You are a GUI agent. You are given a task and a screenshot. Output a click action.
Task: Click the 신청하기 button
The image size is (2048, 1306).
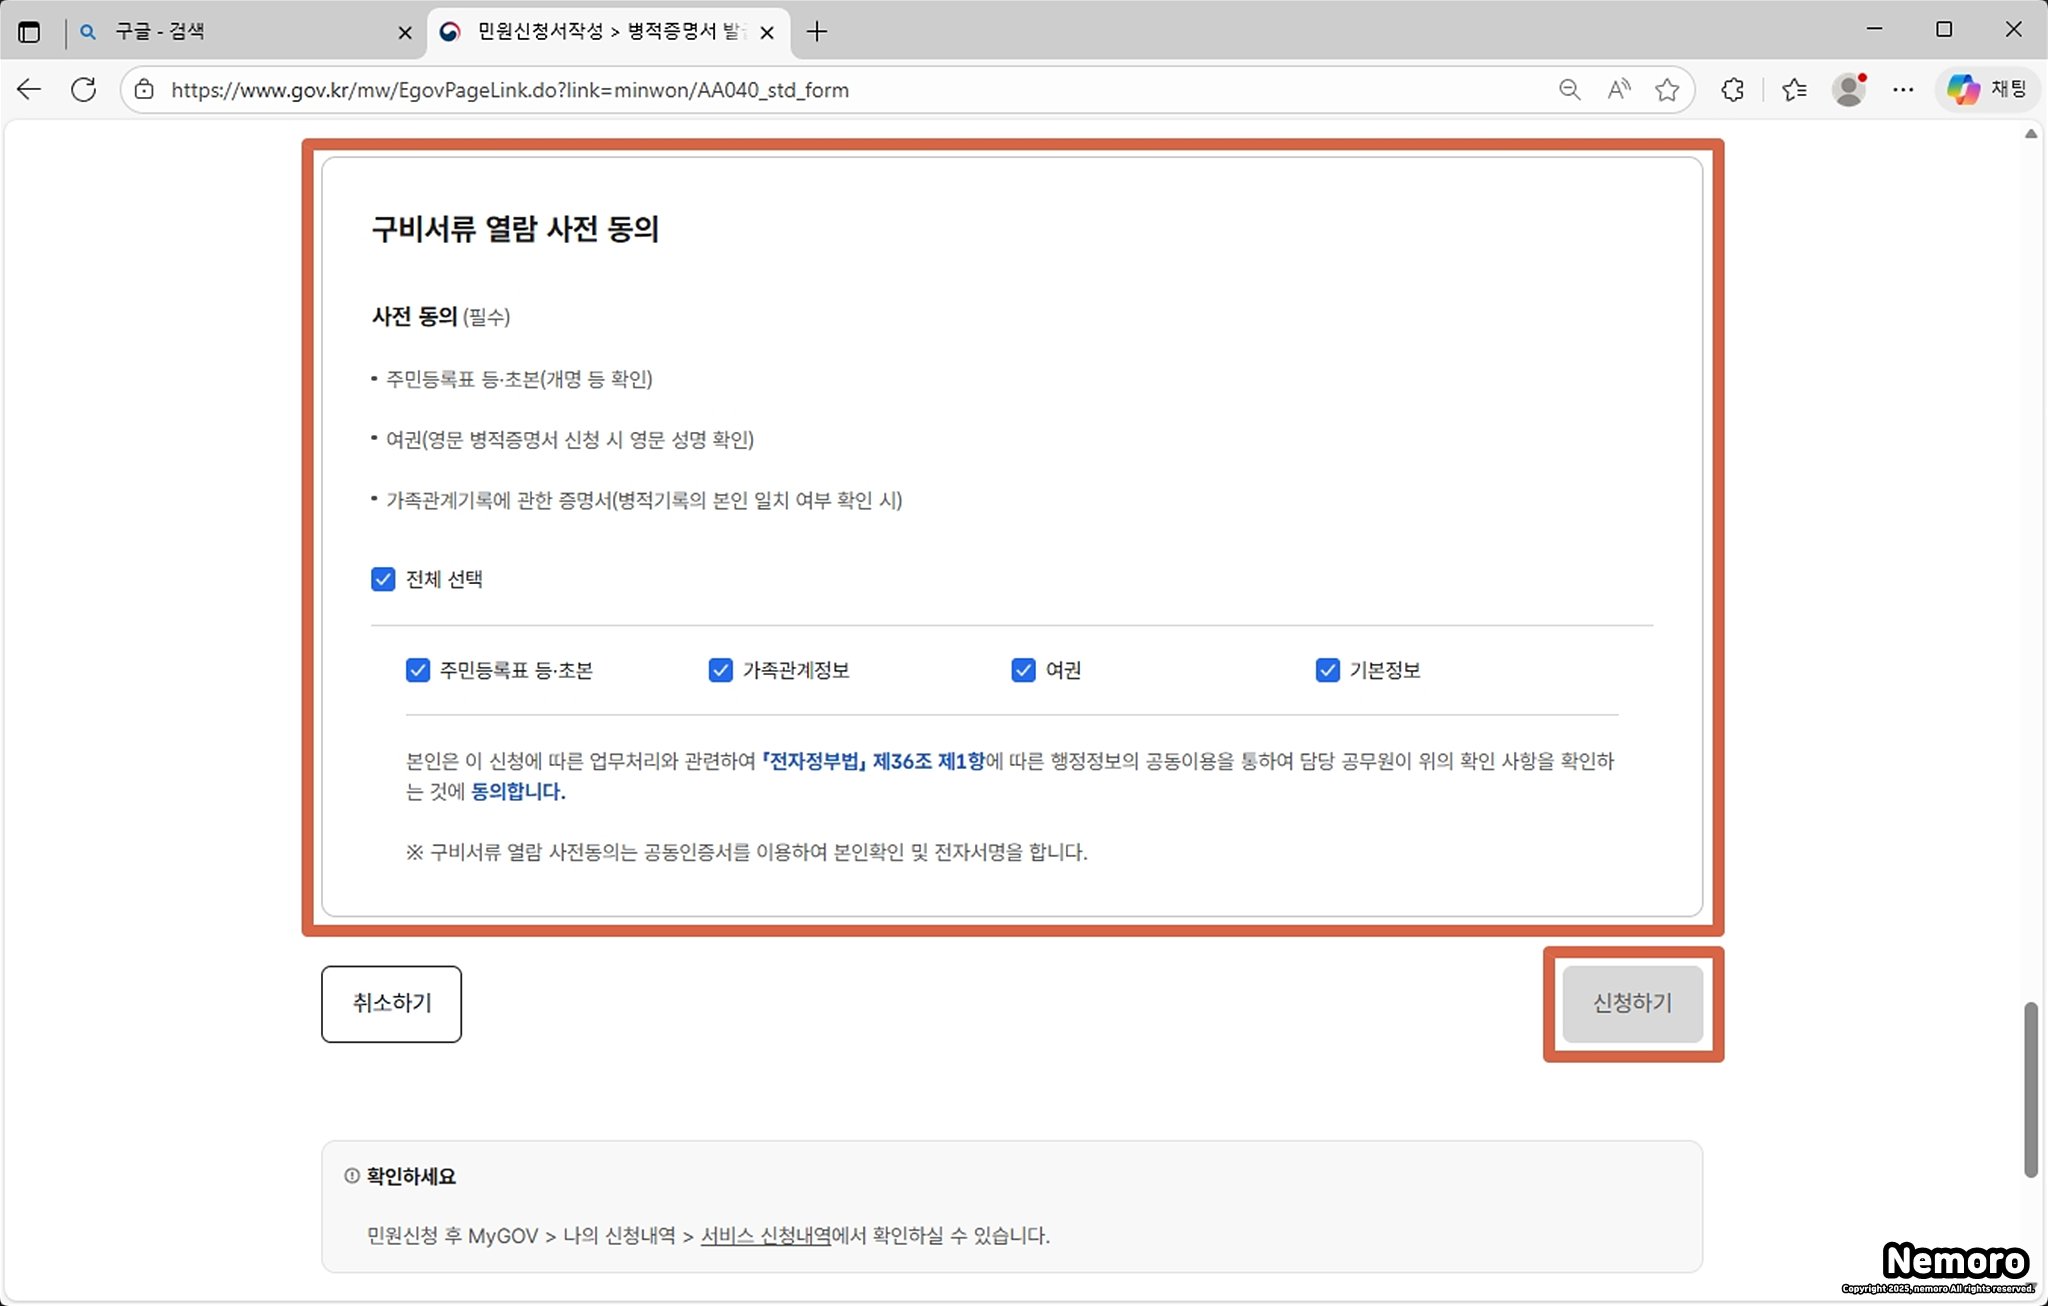[x=1632, y=1003]
